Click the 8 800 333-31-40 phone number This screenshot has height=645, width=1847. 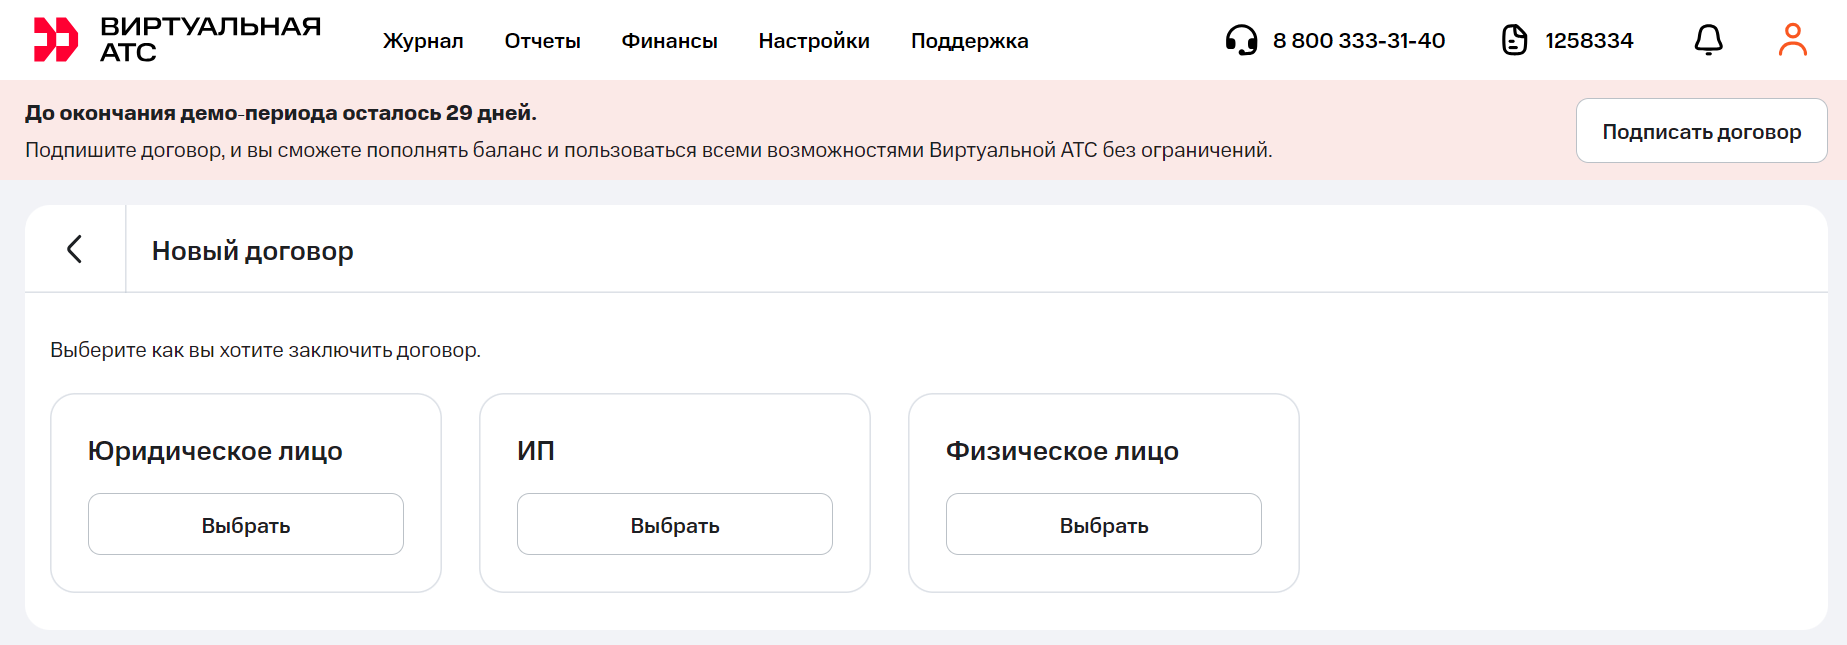pos(1359,41)
